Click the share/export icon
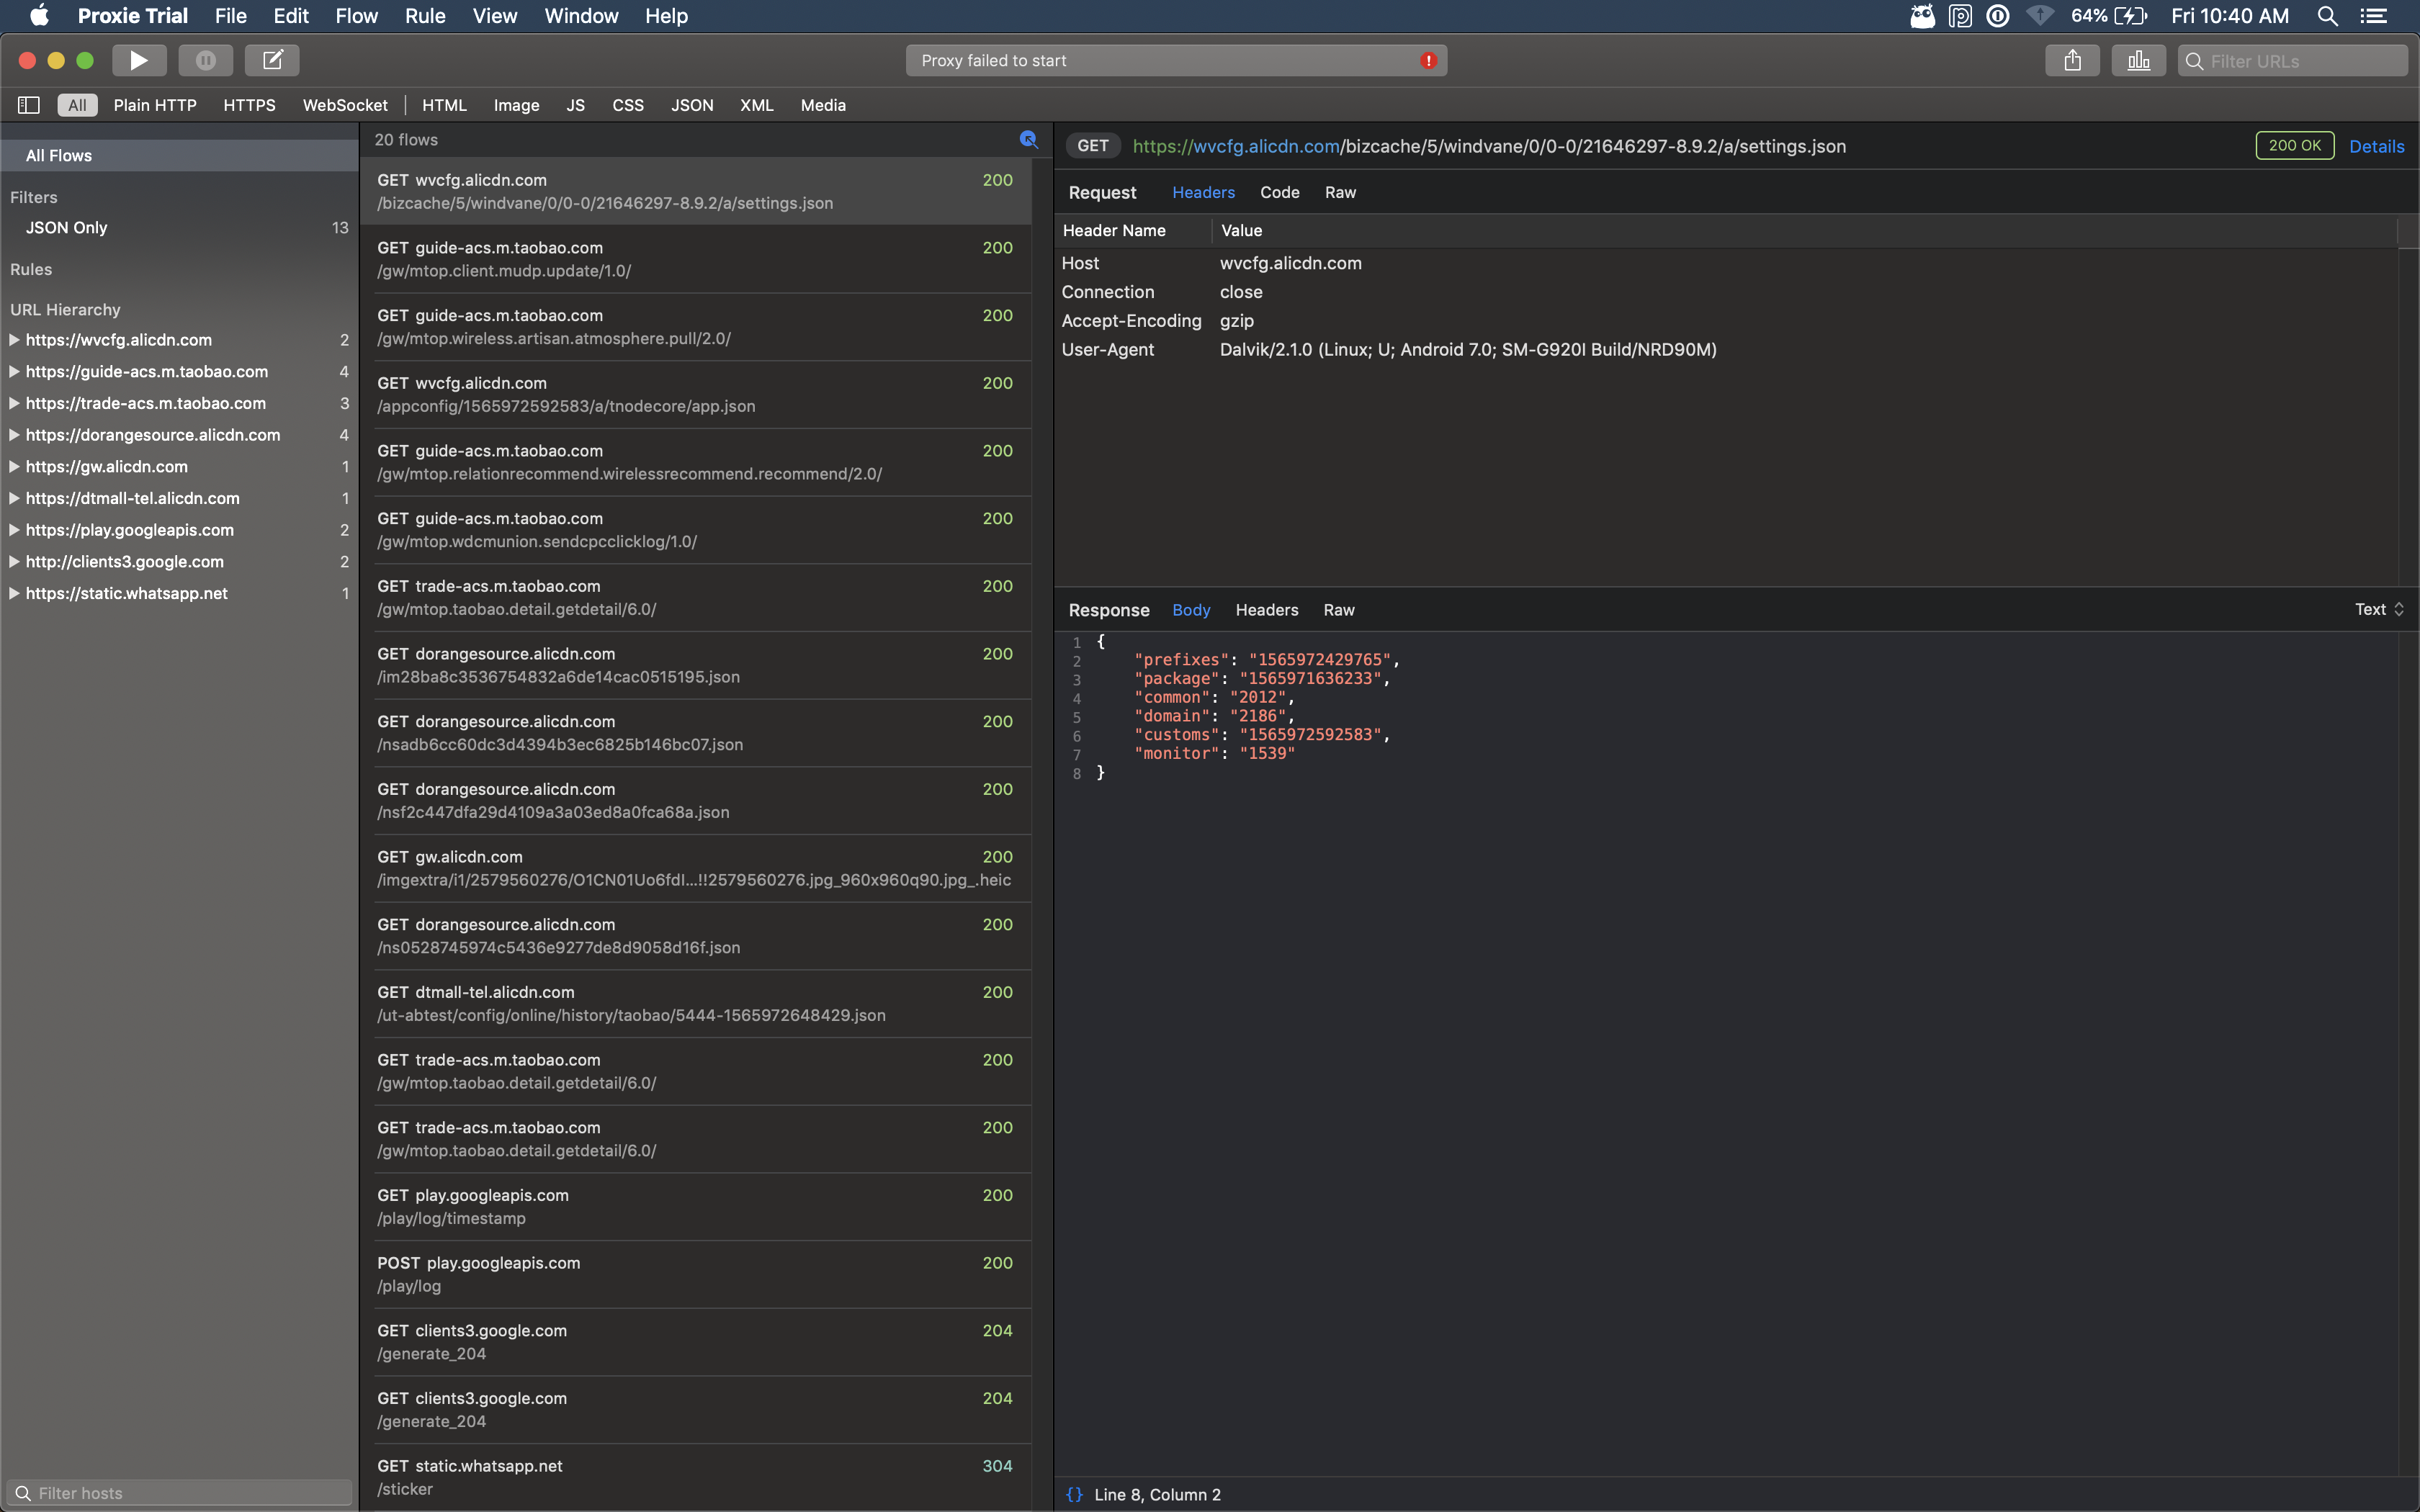 click(2072, 60)
